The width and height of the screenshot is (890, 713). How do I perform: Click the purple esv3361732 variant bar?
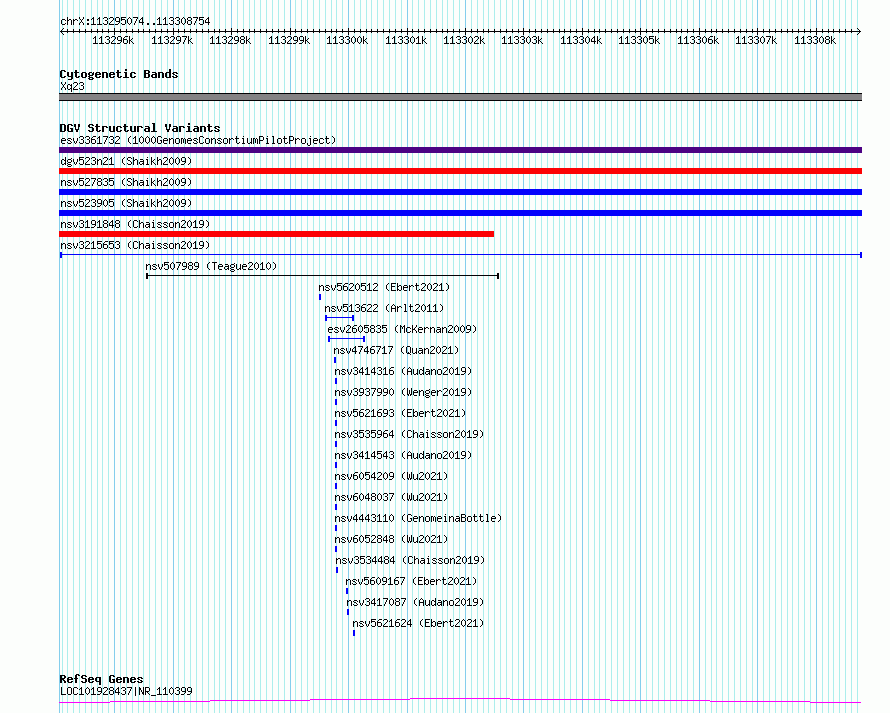point(460,150)
